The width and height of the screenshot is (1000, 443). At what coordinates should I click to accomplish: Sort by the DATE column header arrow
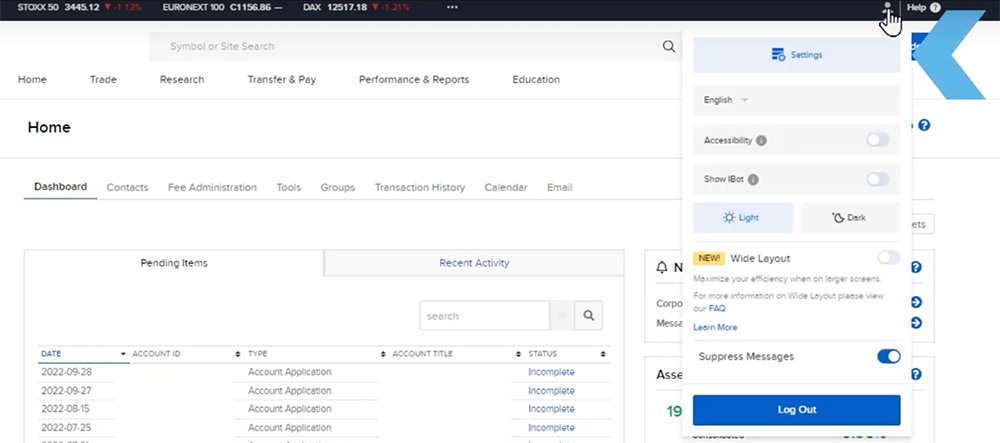click(123, 354)
